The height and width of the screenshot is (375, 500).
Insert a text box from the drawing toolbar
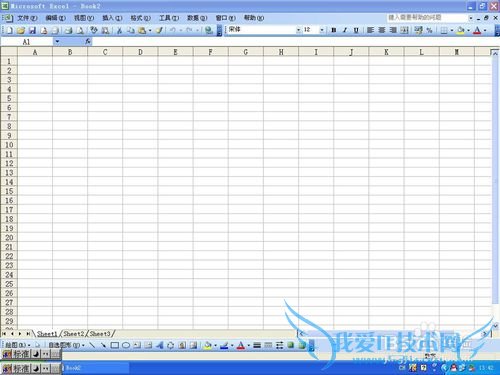pos(137,345)
